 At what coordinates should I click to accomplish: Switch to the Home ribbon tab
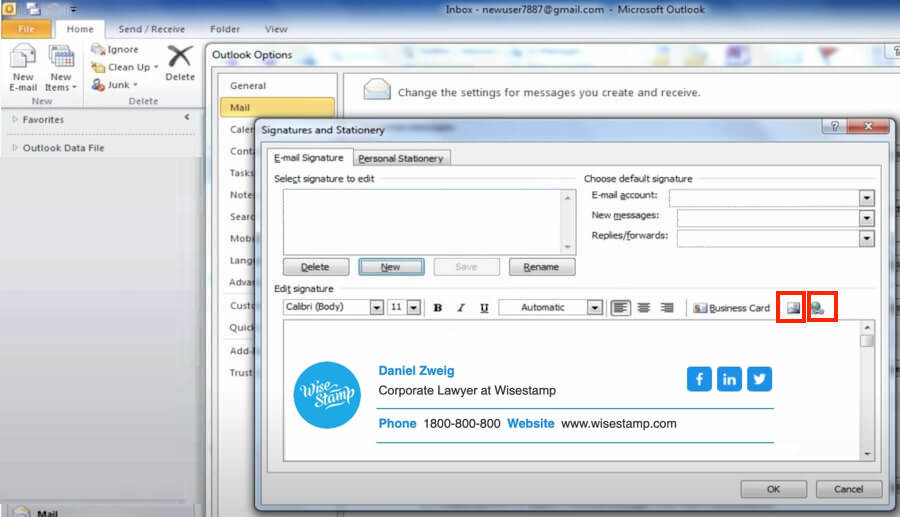click(x=80, y=29)
